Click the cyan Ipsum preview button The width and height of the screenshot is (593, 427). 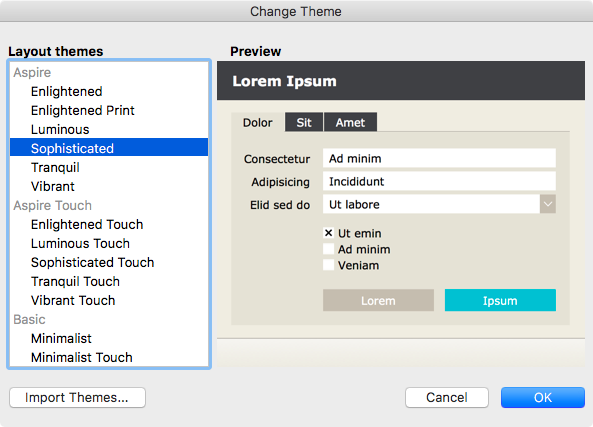coord(500,300)
